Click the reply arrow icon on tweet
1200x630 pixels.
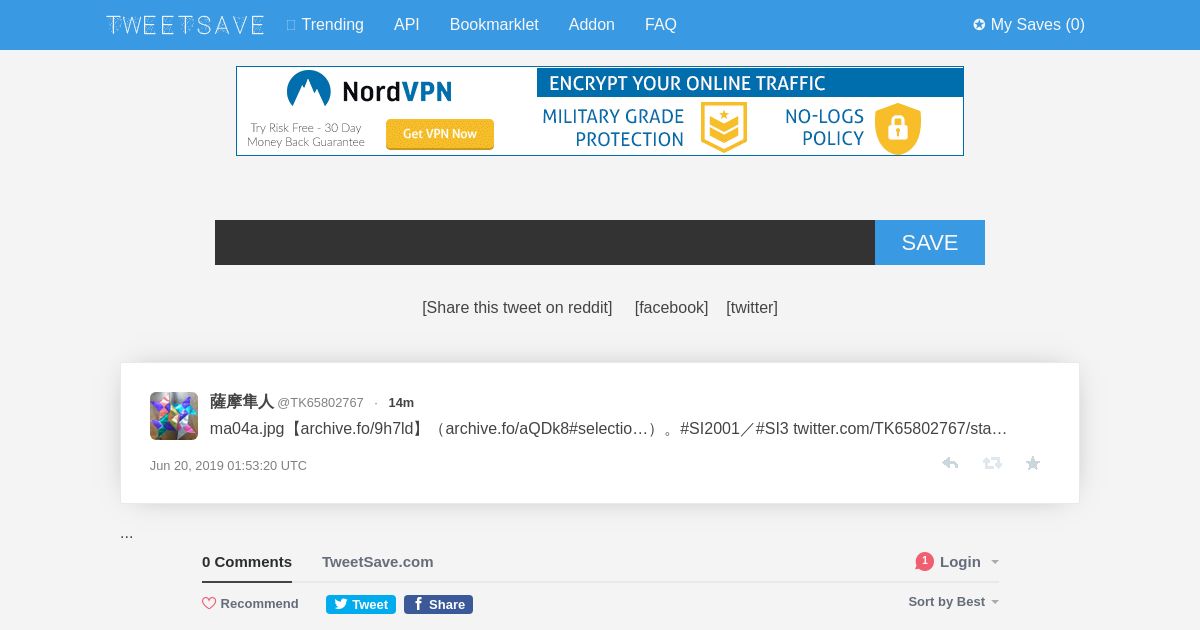coord(951,463)
